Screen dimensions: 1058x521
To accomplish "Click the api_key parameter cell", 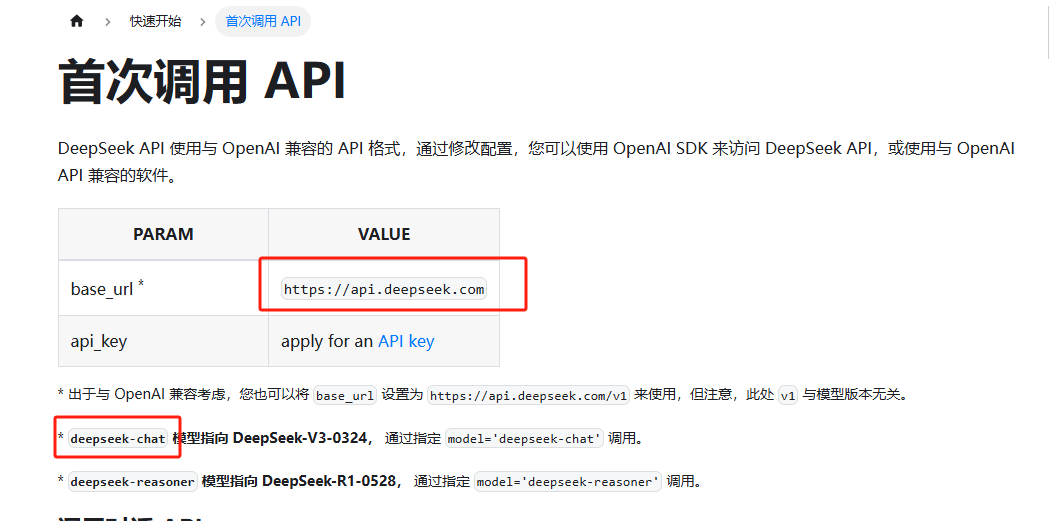I will [163, 341].
